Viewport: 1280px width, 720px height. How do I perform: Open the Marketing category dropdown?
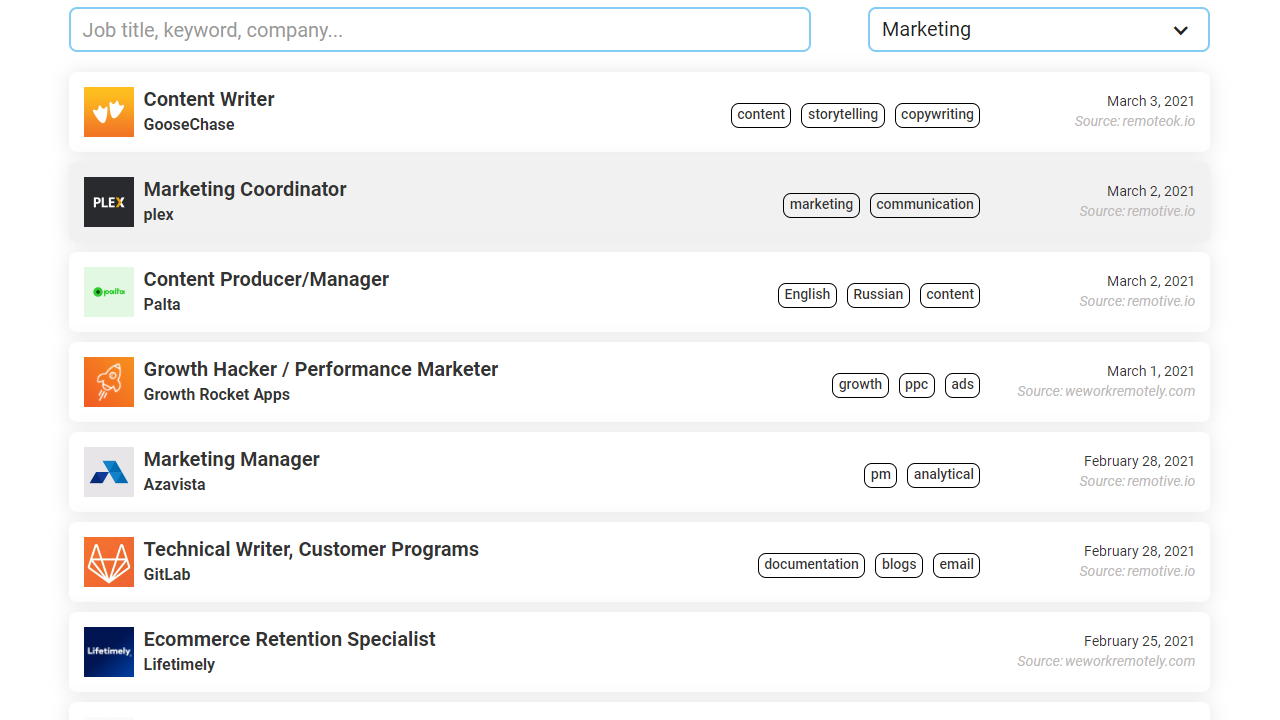point(1039,30)
